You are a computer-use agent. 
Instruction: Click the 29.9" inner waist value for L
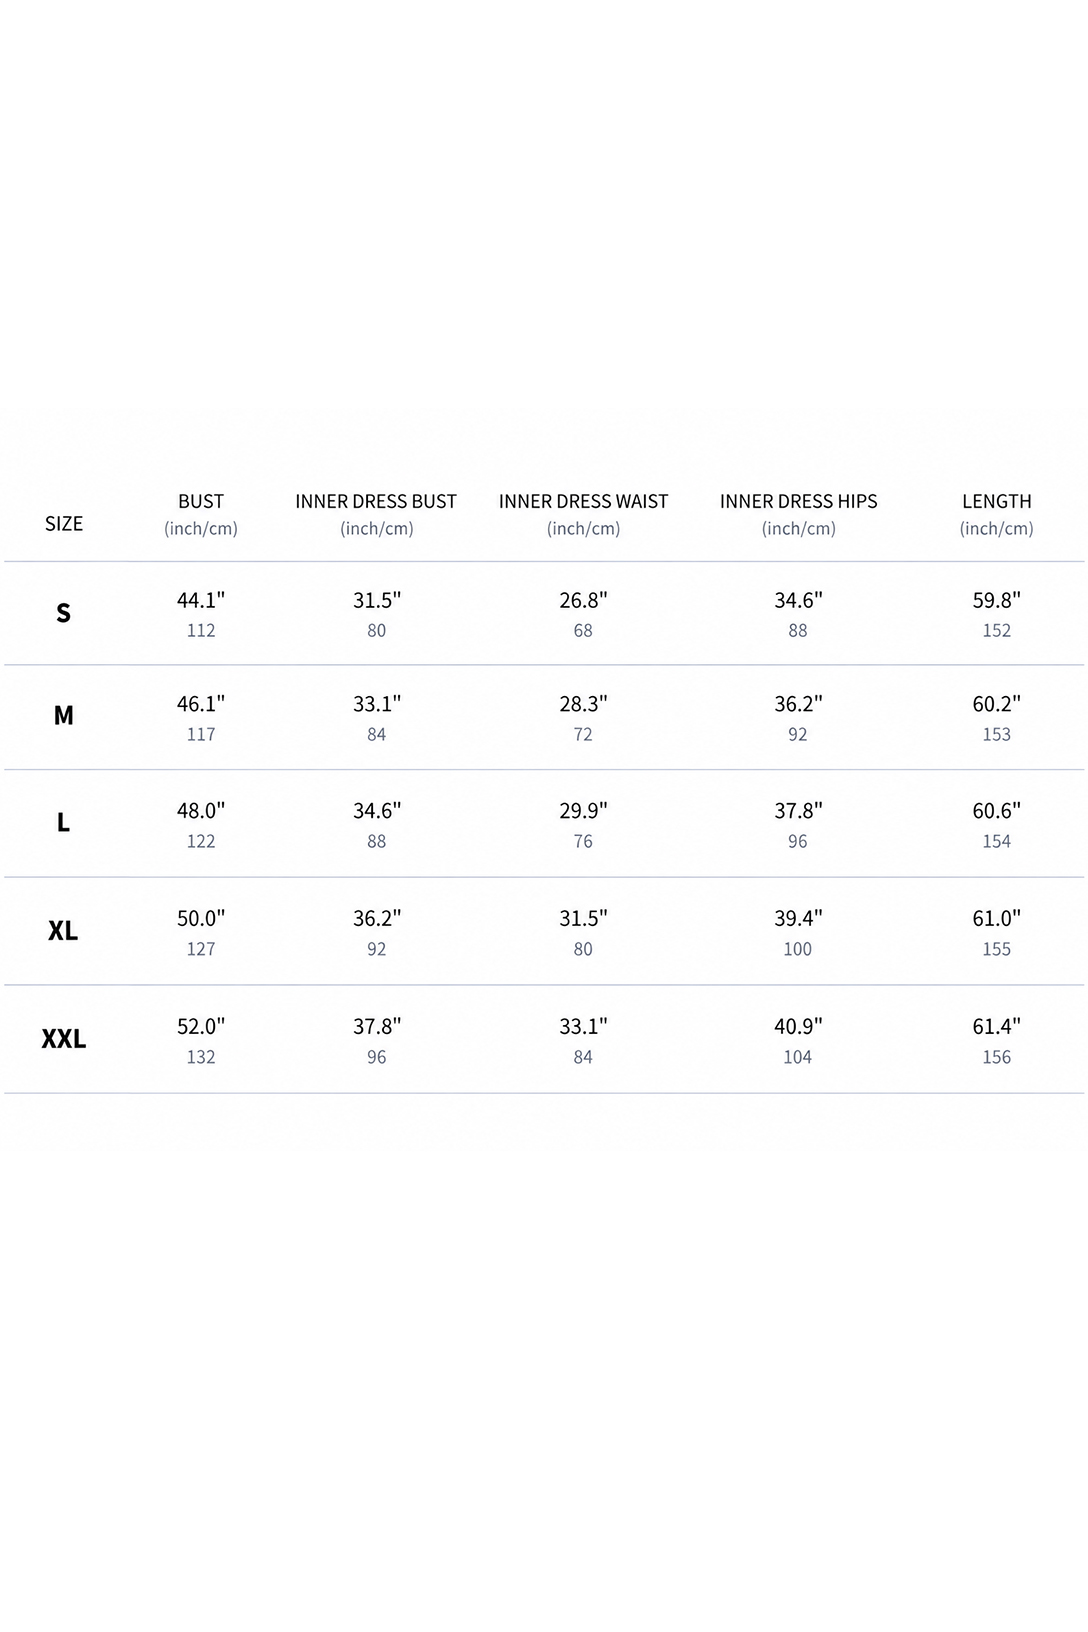583,811
